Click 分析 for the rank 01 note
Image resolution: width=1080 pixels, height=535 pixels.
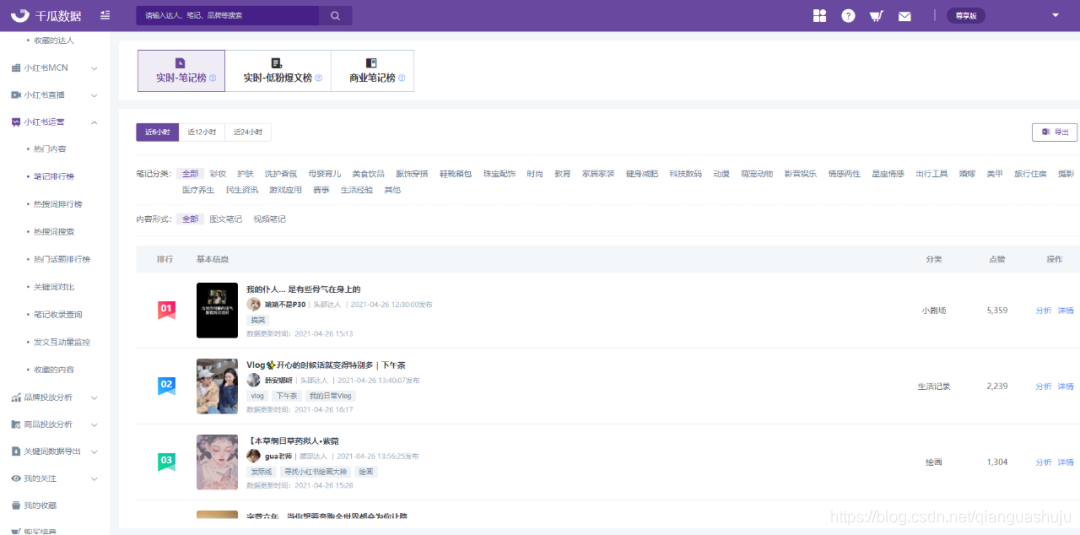(x=1043, y=311)
